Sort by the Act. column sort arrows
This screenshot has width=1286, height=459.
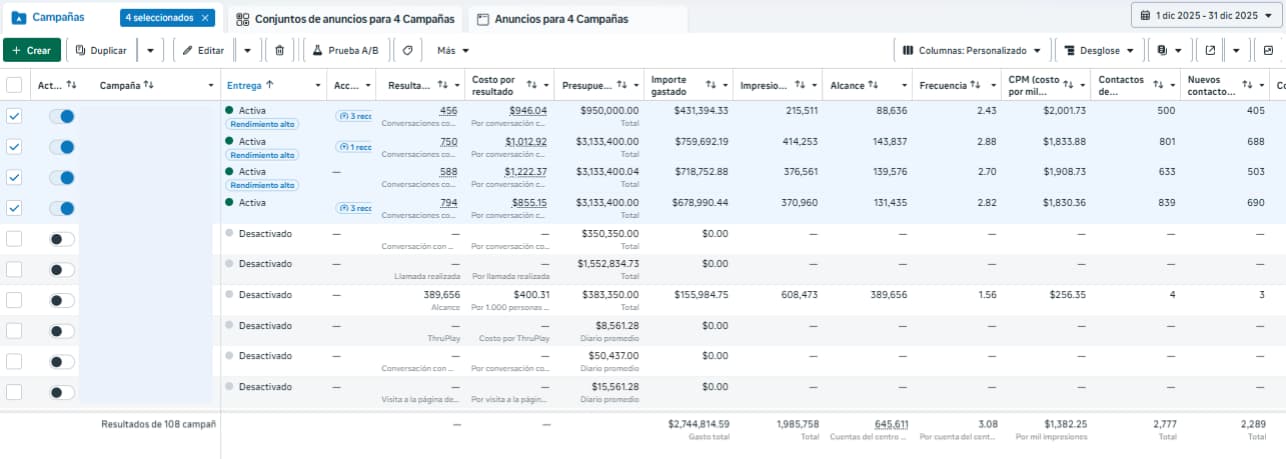pos(72,85)
